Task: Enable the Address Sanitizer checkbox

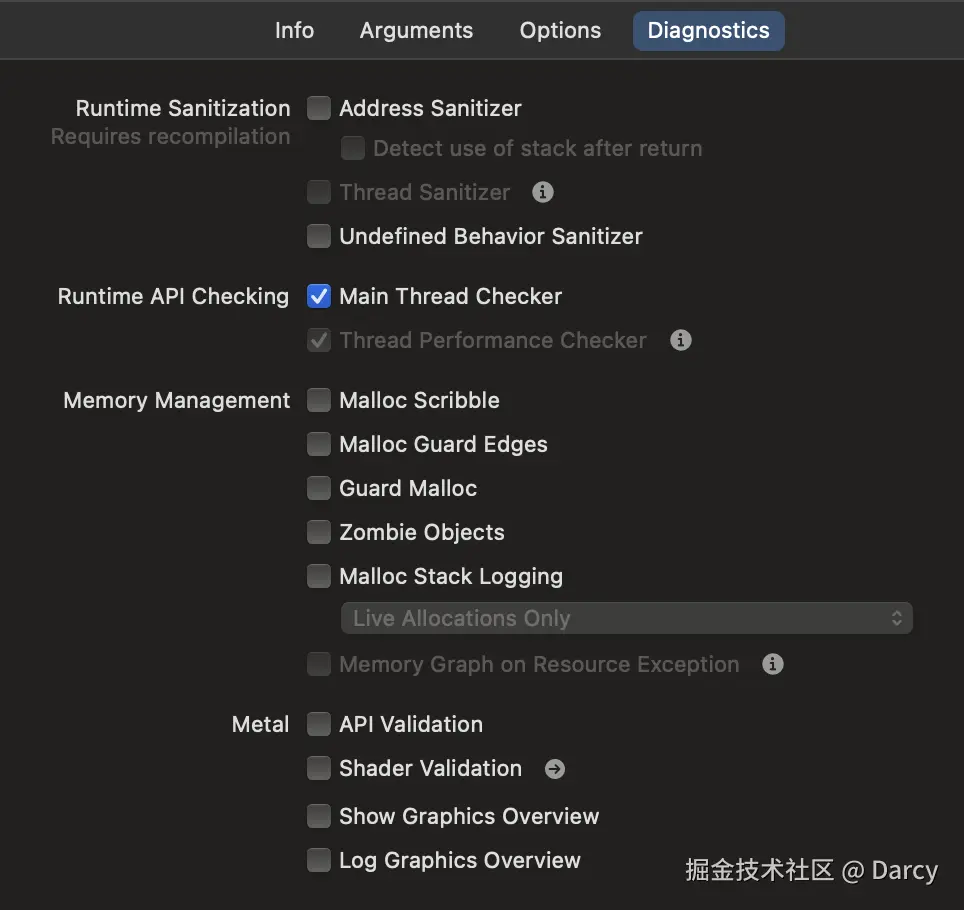Action: pyautogui.click(x=319, y=108)
